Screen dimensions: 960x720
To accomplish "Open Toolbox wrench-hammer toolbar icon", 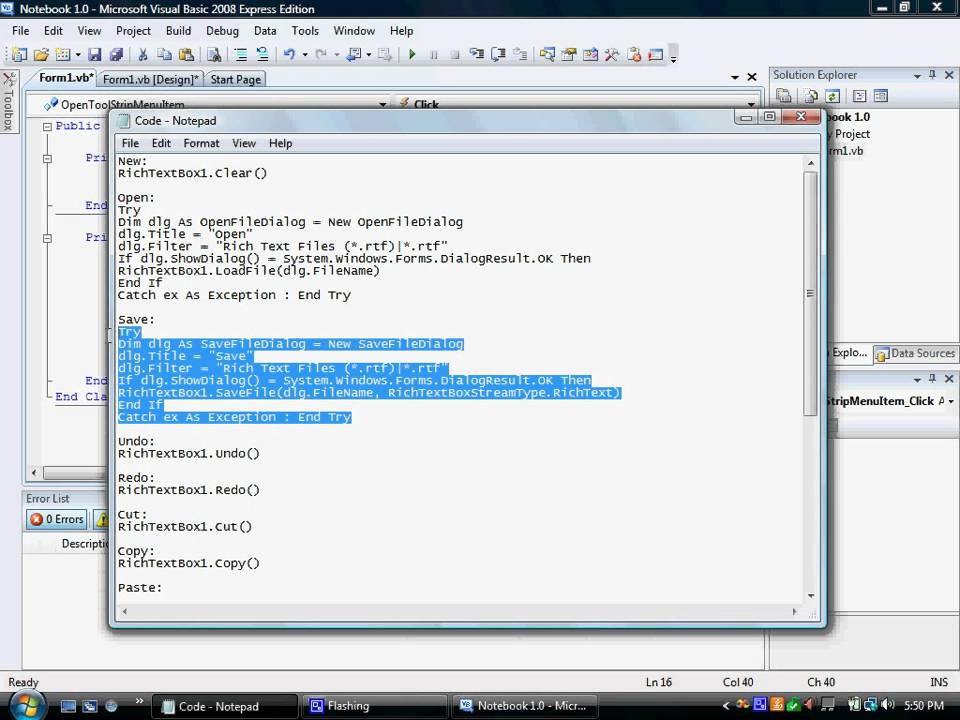I will coord(612,54).
